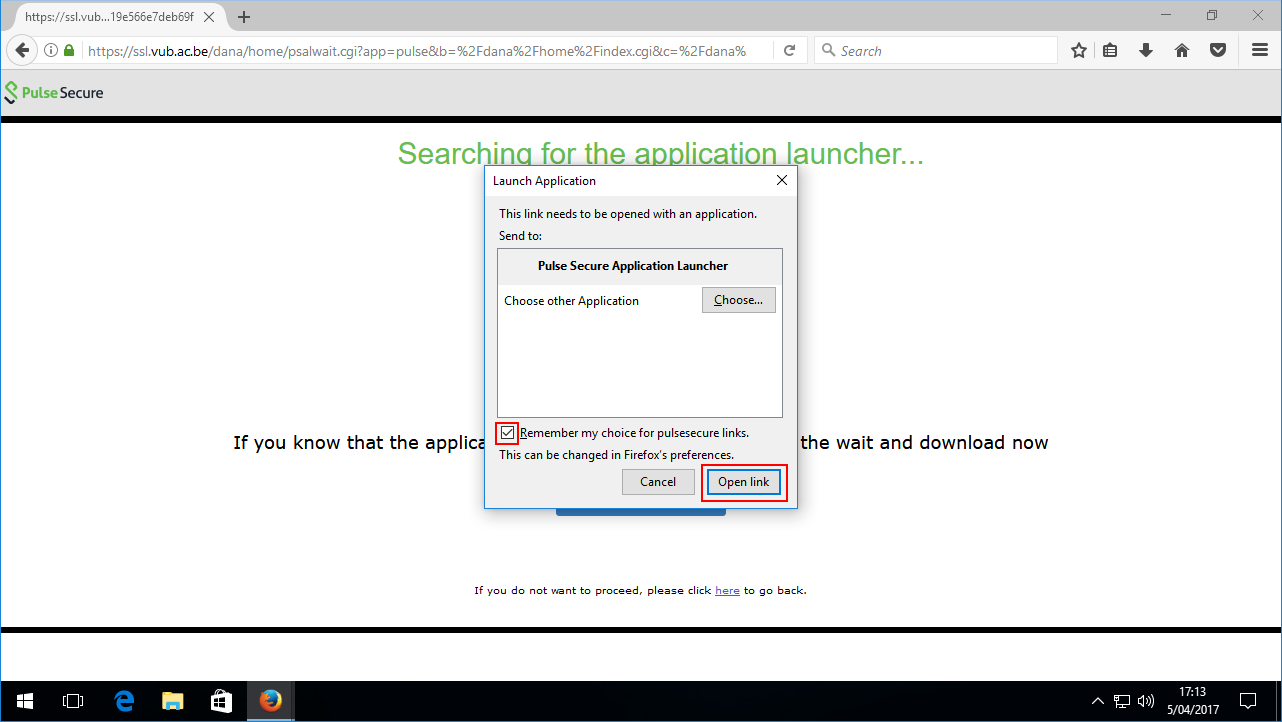This screenshot has height=722, width=1282.
Task: Click the search magnifier icon in the Search box
Action: pyautogui.click(x=828, y=50)
